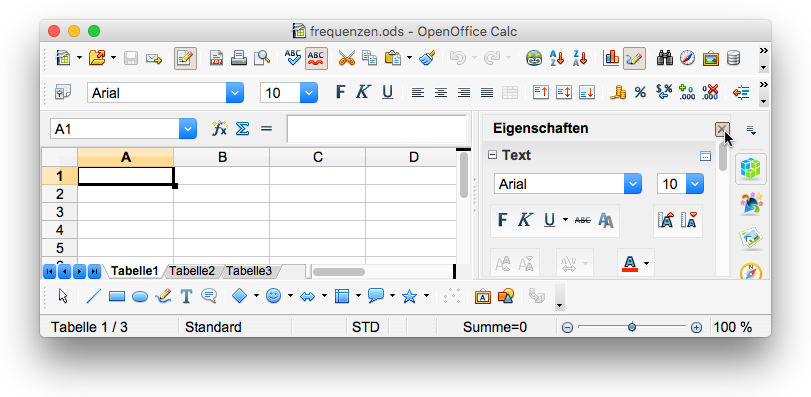Image resolution: width=811 pixels, height=397 pixels.
Task: Delete decimal place icon
Action: point(710,93)
